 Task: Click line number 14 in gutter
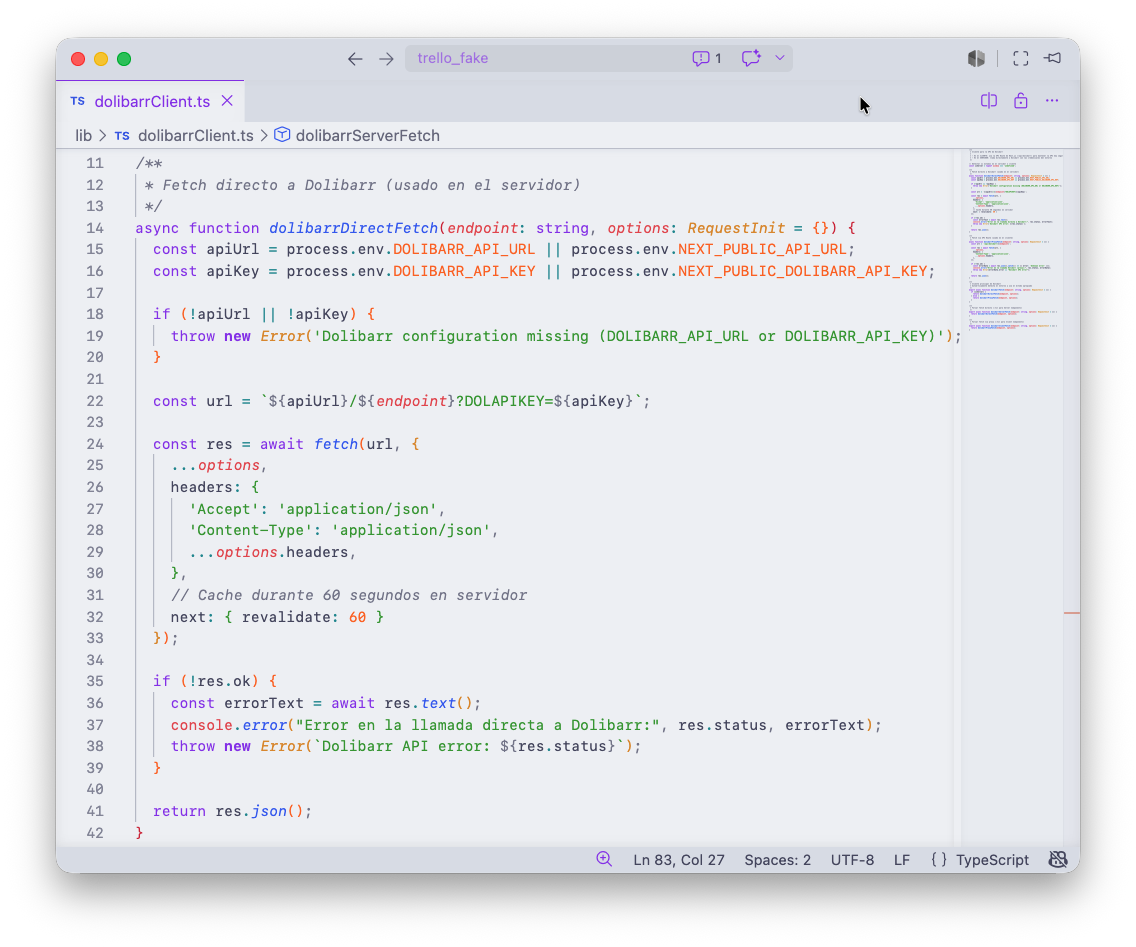click(x=95, y=228)
